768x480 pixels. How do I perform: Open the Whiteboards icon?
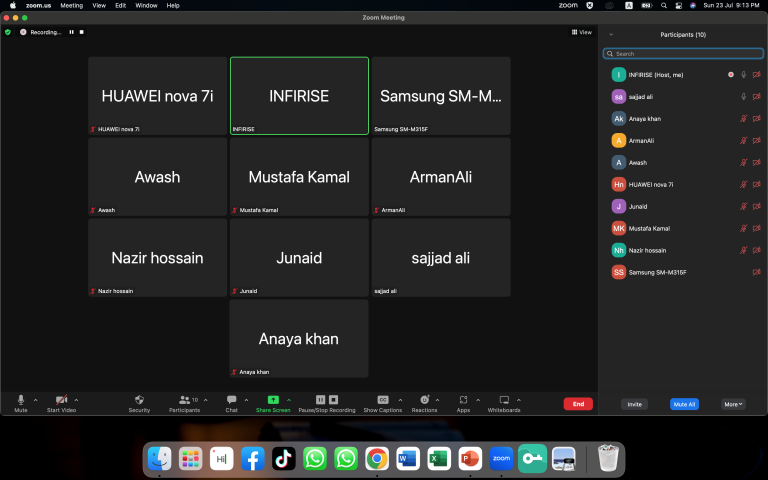point(504,400)
